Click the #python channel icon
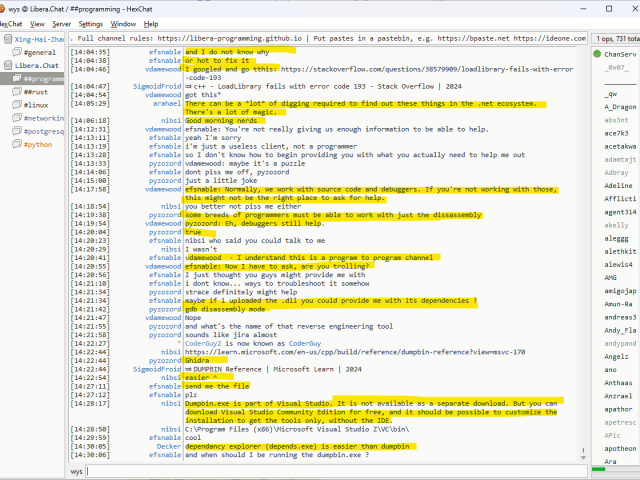The height and width of the screenshot is (480, 640). [16, 143]
